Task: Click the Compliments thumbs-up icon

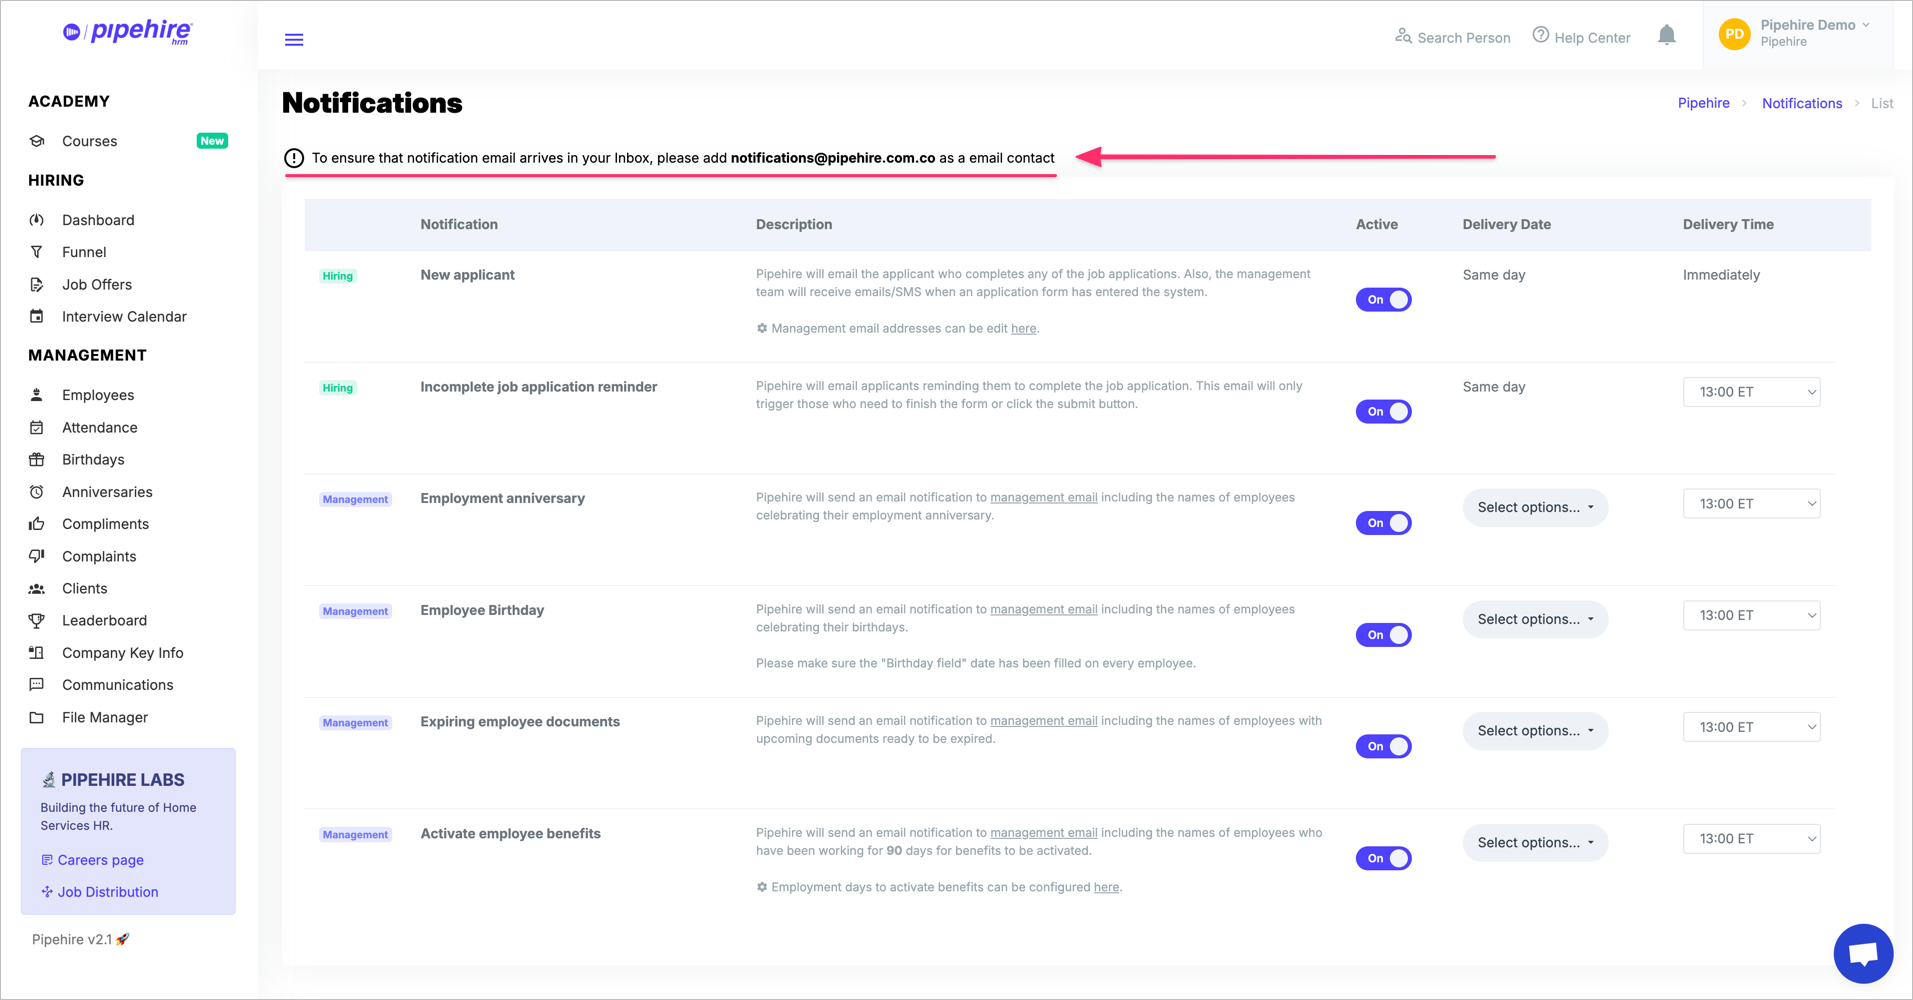Action: [x=37, y=524]
